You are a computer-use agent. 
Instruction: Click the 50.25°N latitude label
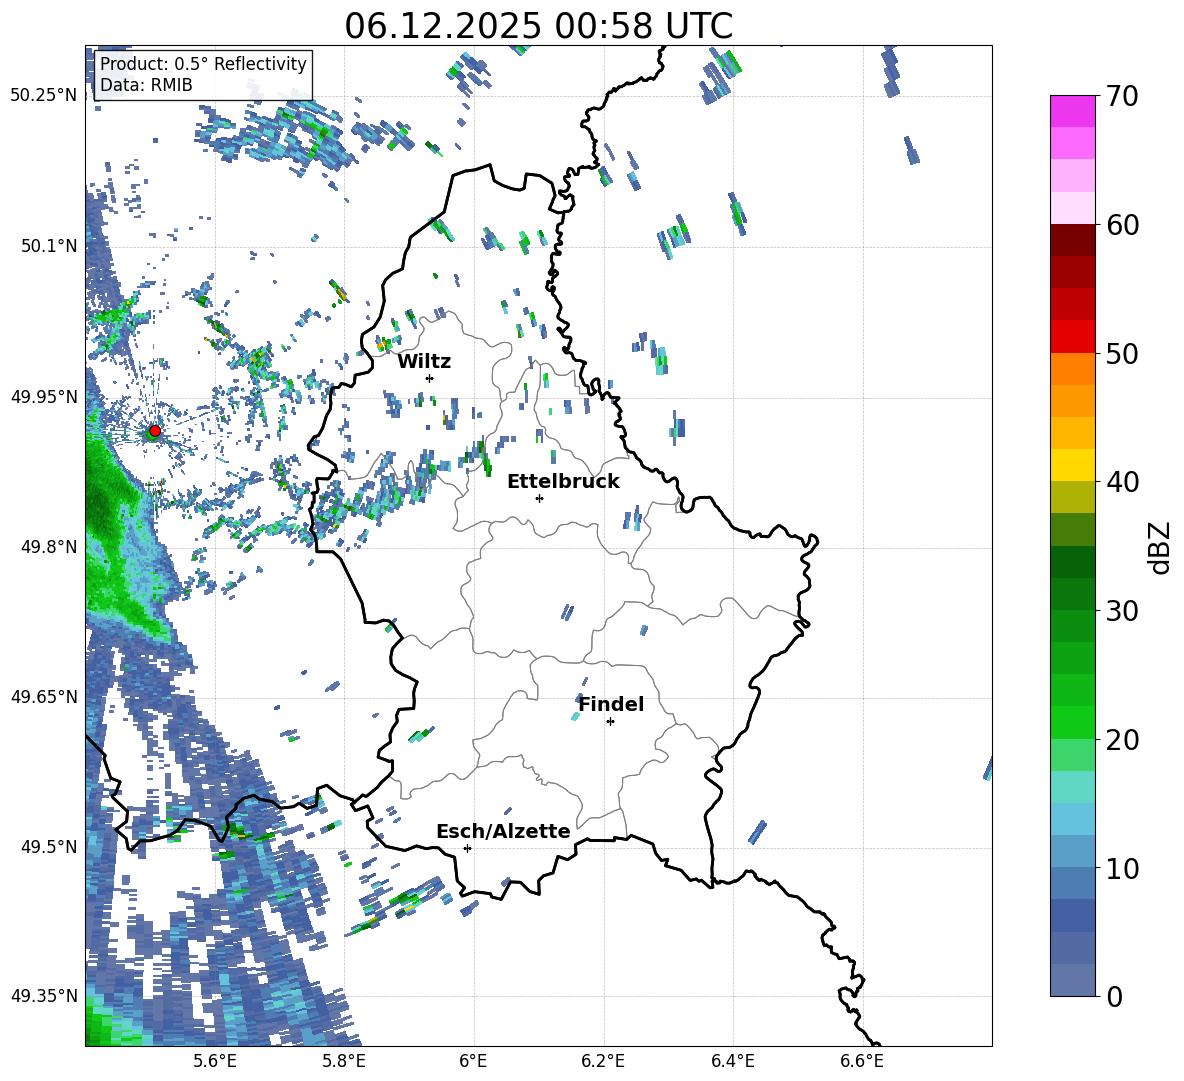[44, 96]
